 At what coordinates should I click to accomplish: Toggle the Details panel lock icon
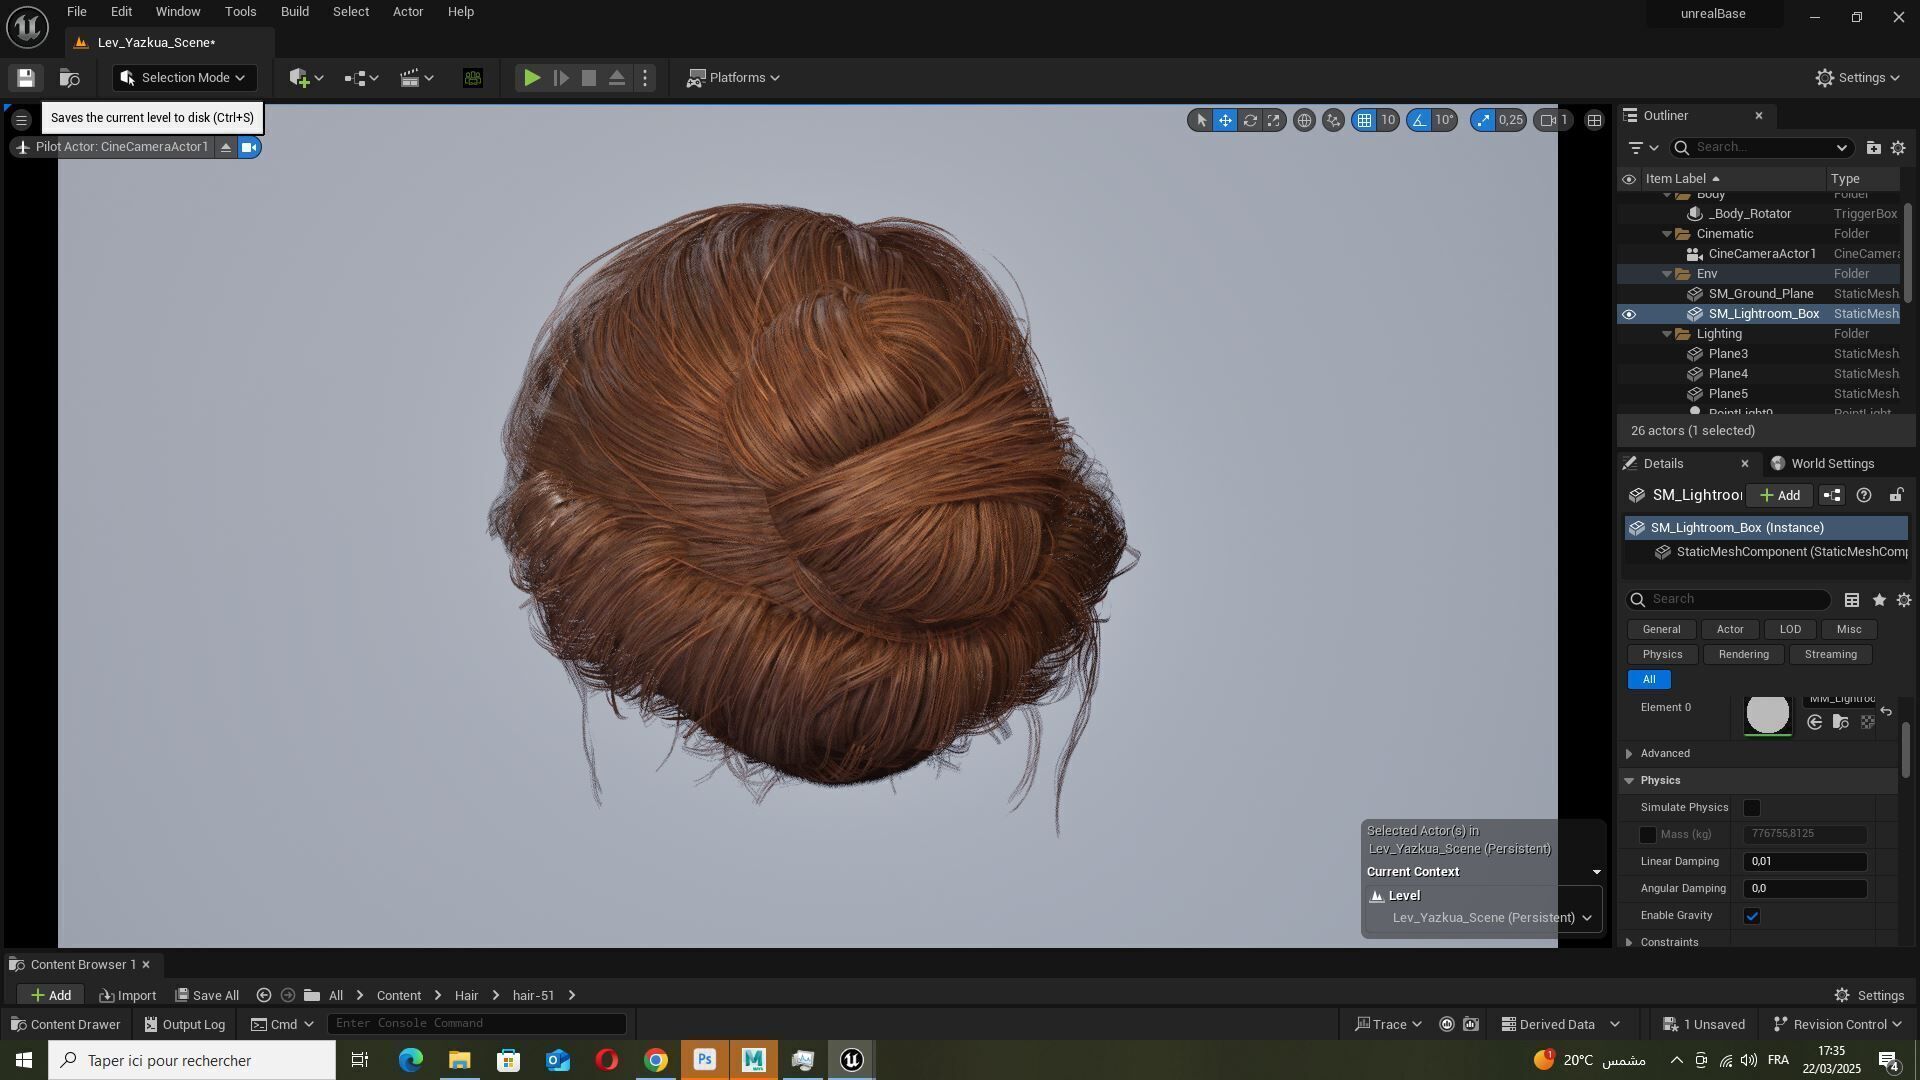[x=1896, y=496]
